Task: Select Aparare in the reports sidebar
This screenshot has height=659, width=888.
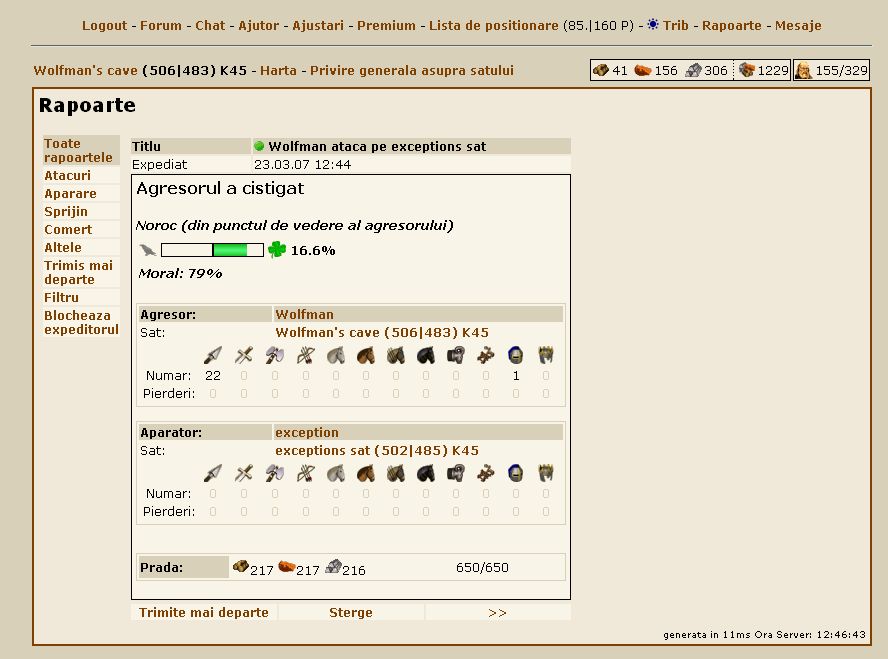Action: [70, 194]
